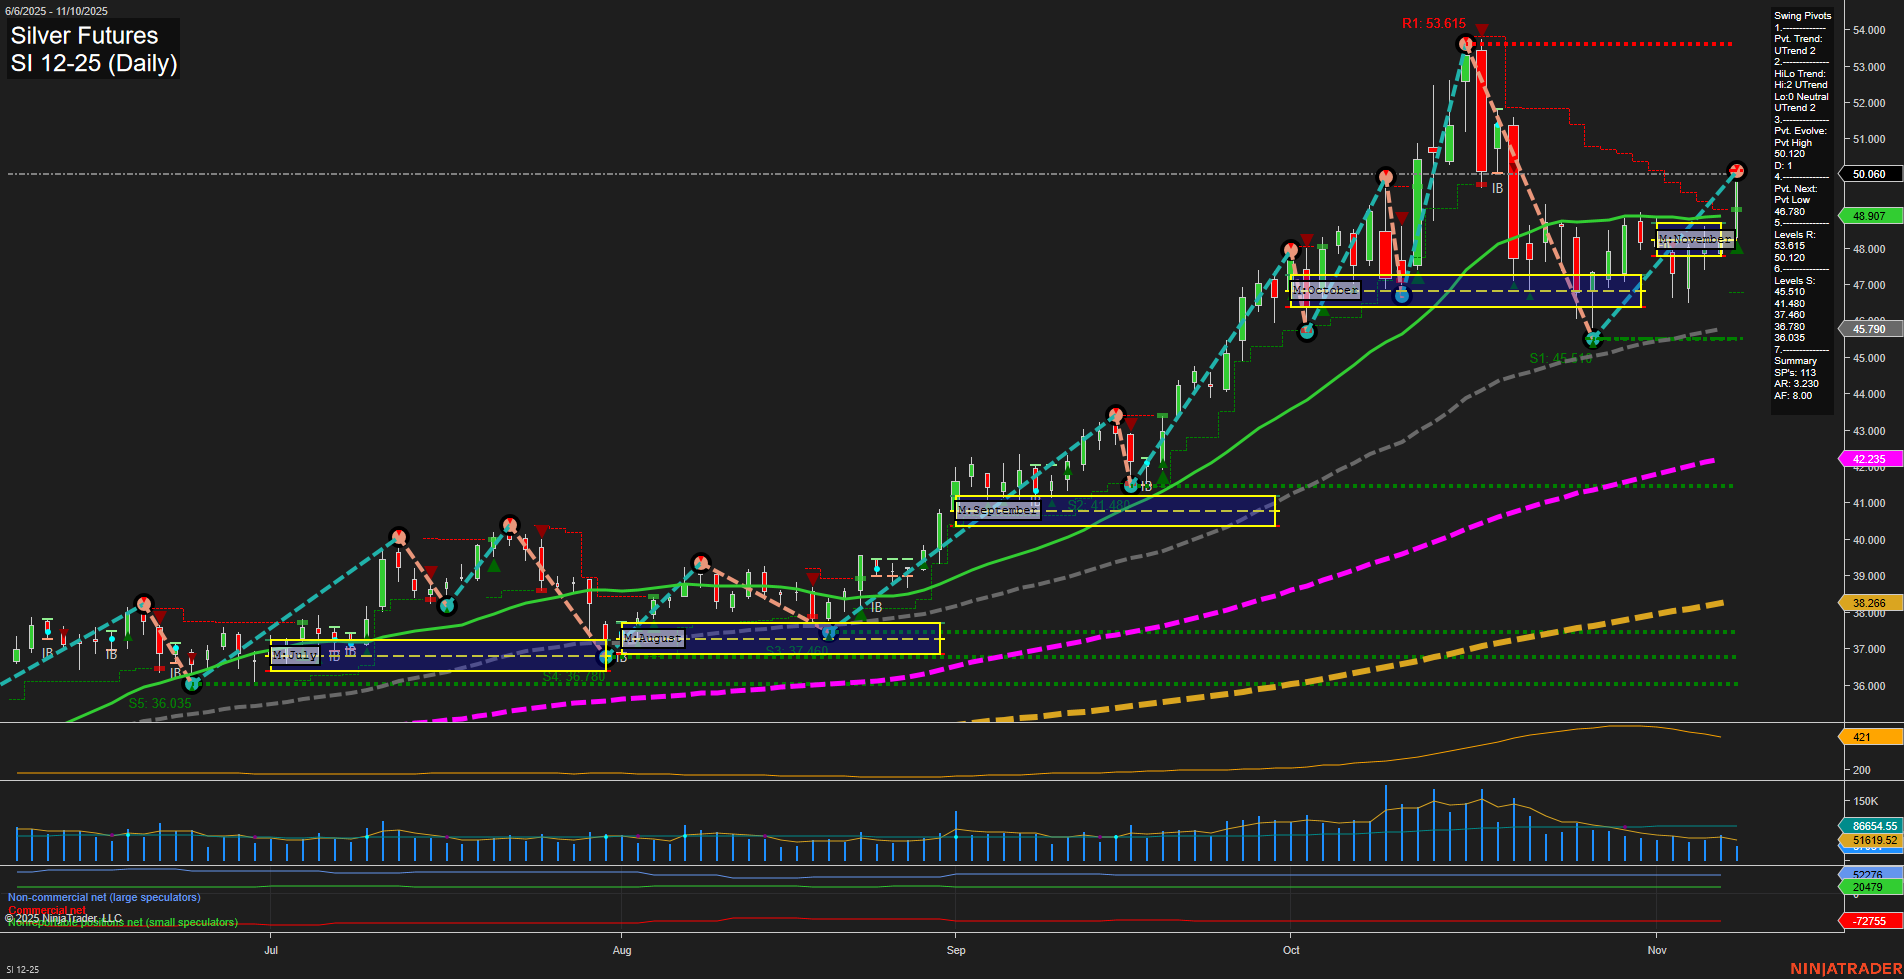Click the IB marker label near the October high
This screenshot has height=979, width=1904.
click(x=1497, y=187)
